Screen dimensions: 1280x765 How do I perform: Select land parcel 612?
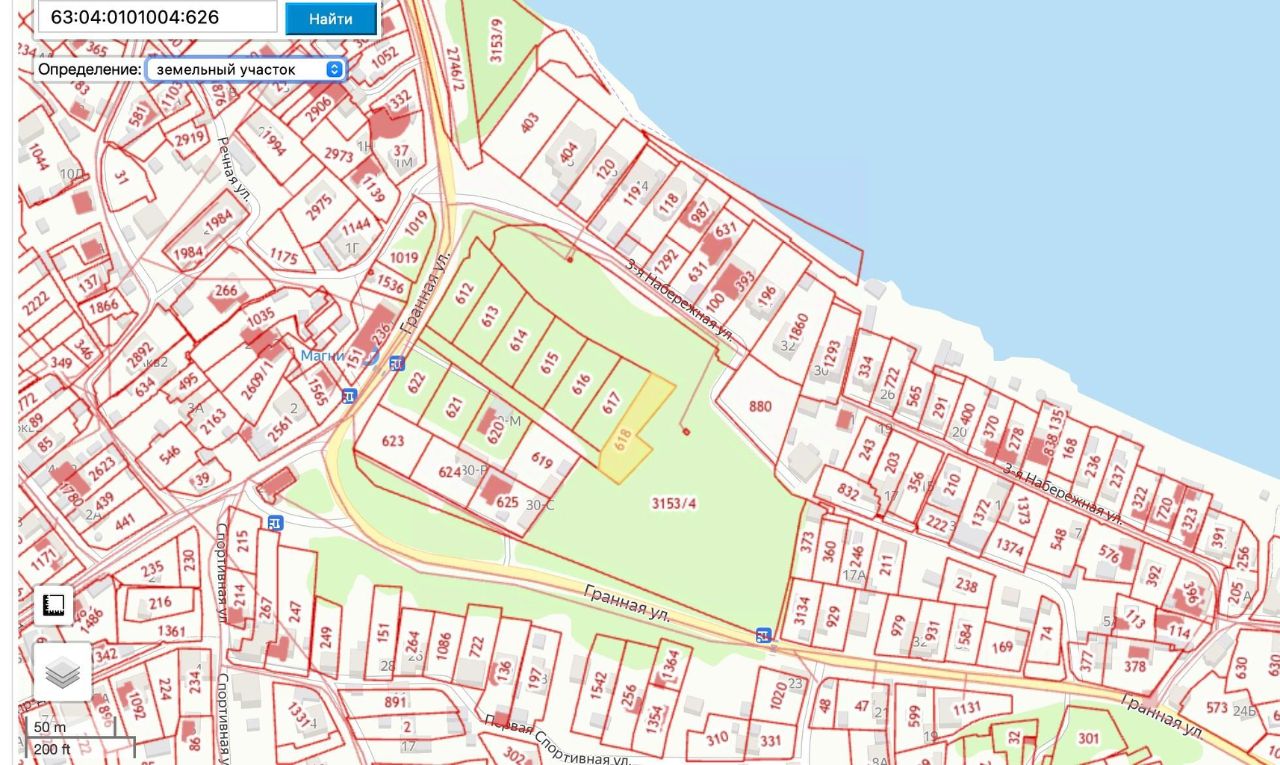pos(464,293)
